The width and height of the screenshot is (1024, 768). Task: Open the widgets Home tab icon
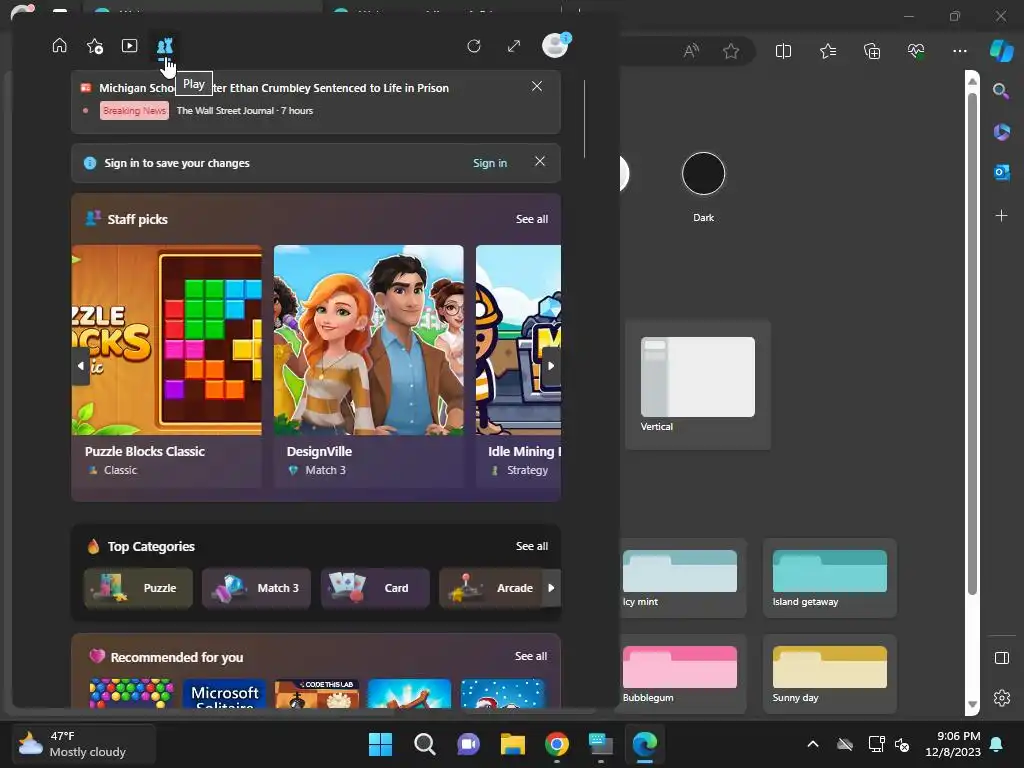coord(59,46)
